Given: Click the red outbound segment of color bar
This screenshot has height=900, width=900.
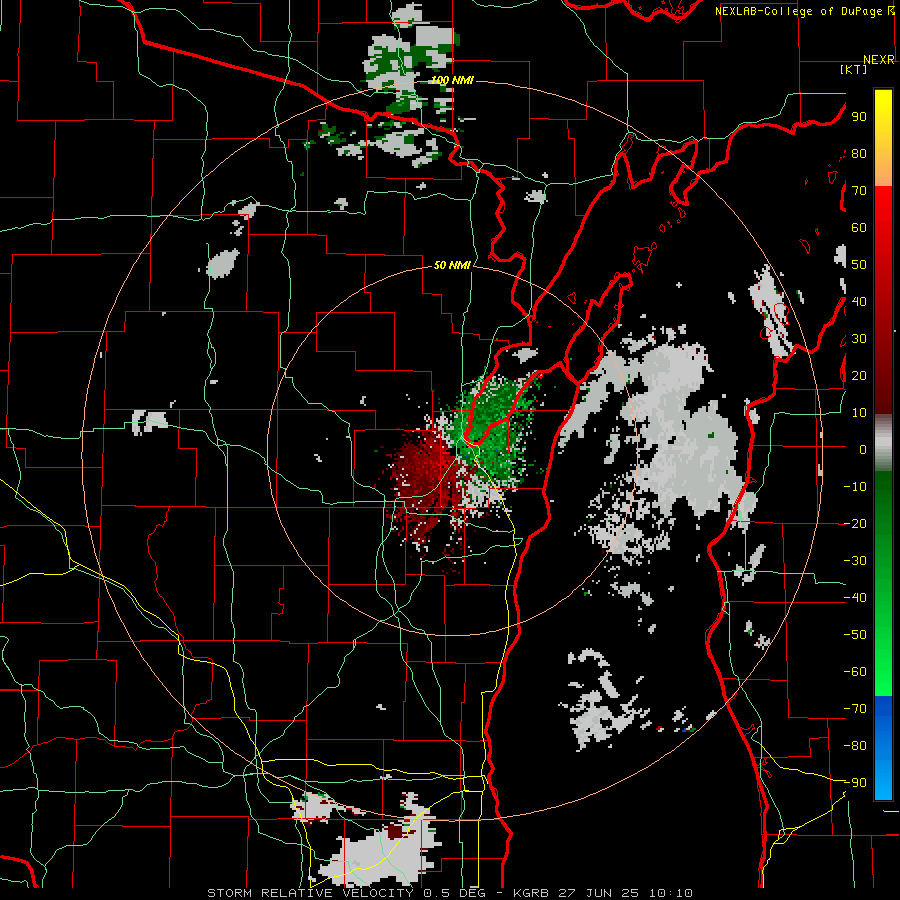Looking at the screenshot, I should [883, 300].
